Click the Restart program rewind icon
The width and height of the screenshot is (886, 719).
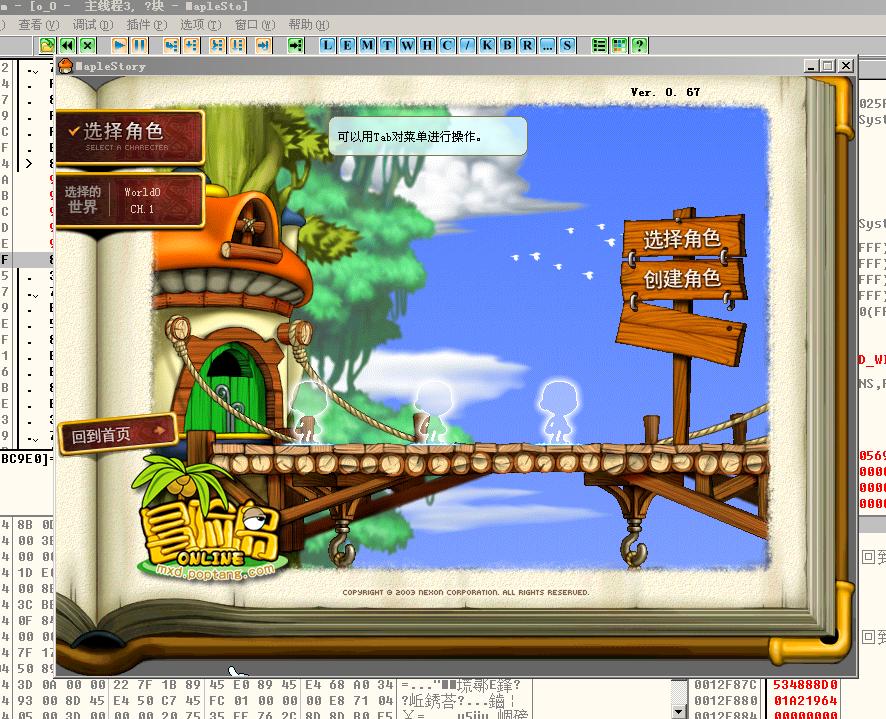(68, 45)
